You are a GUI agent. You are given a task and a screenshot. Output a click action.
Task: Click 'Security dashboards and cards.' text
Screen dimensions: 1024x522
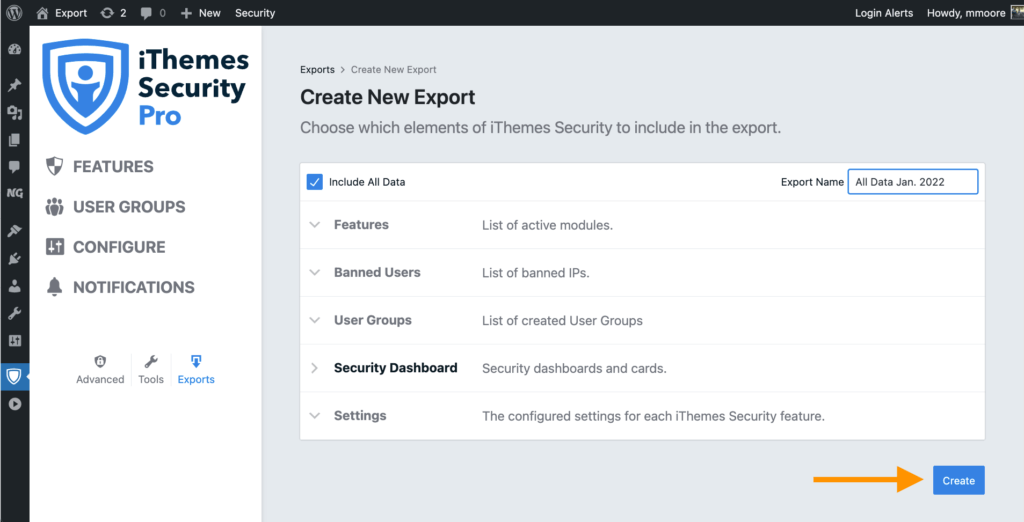click(574, 368)
